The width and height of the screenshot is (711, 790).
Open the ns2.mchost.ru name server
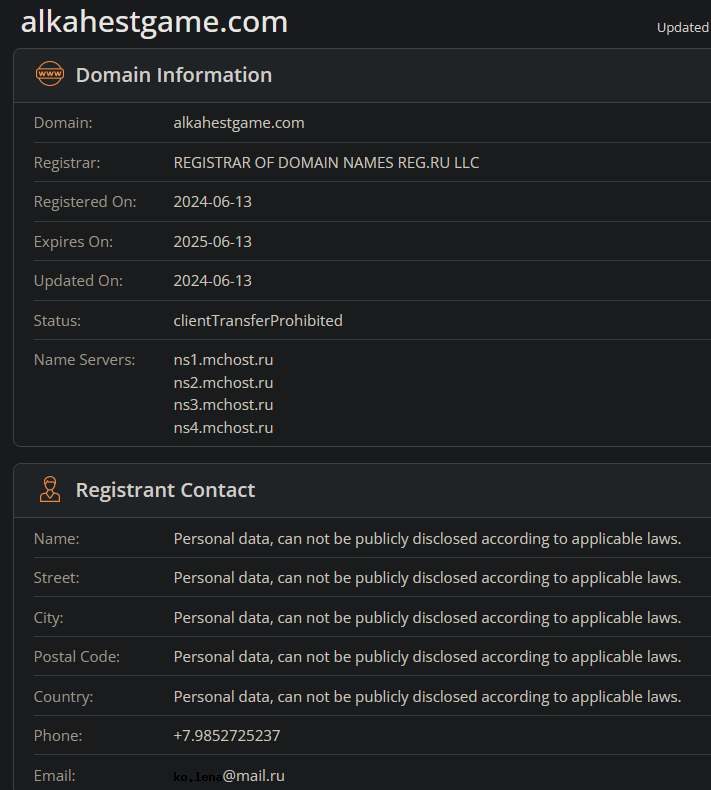pyautogui.click(x=223, y=383)
